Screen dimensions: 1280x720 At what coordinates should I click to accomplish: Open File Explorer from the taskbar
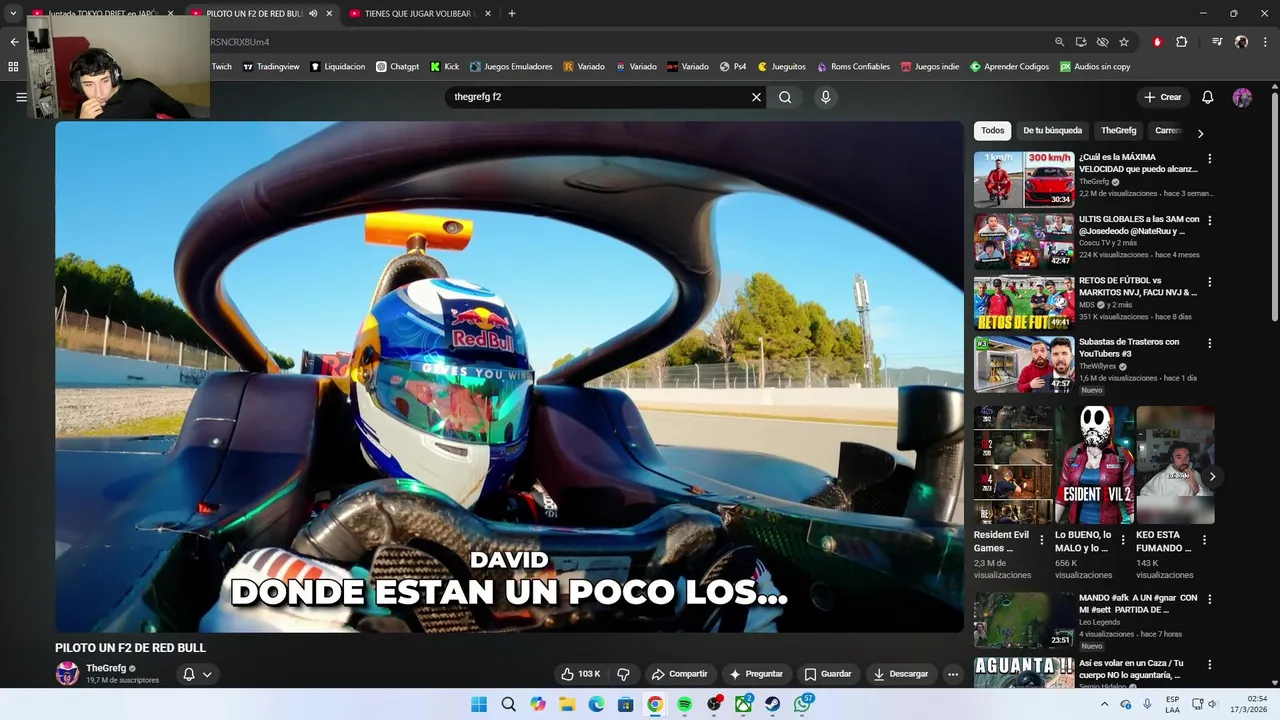[x=567, y=704]
